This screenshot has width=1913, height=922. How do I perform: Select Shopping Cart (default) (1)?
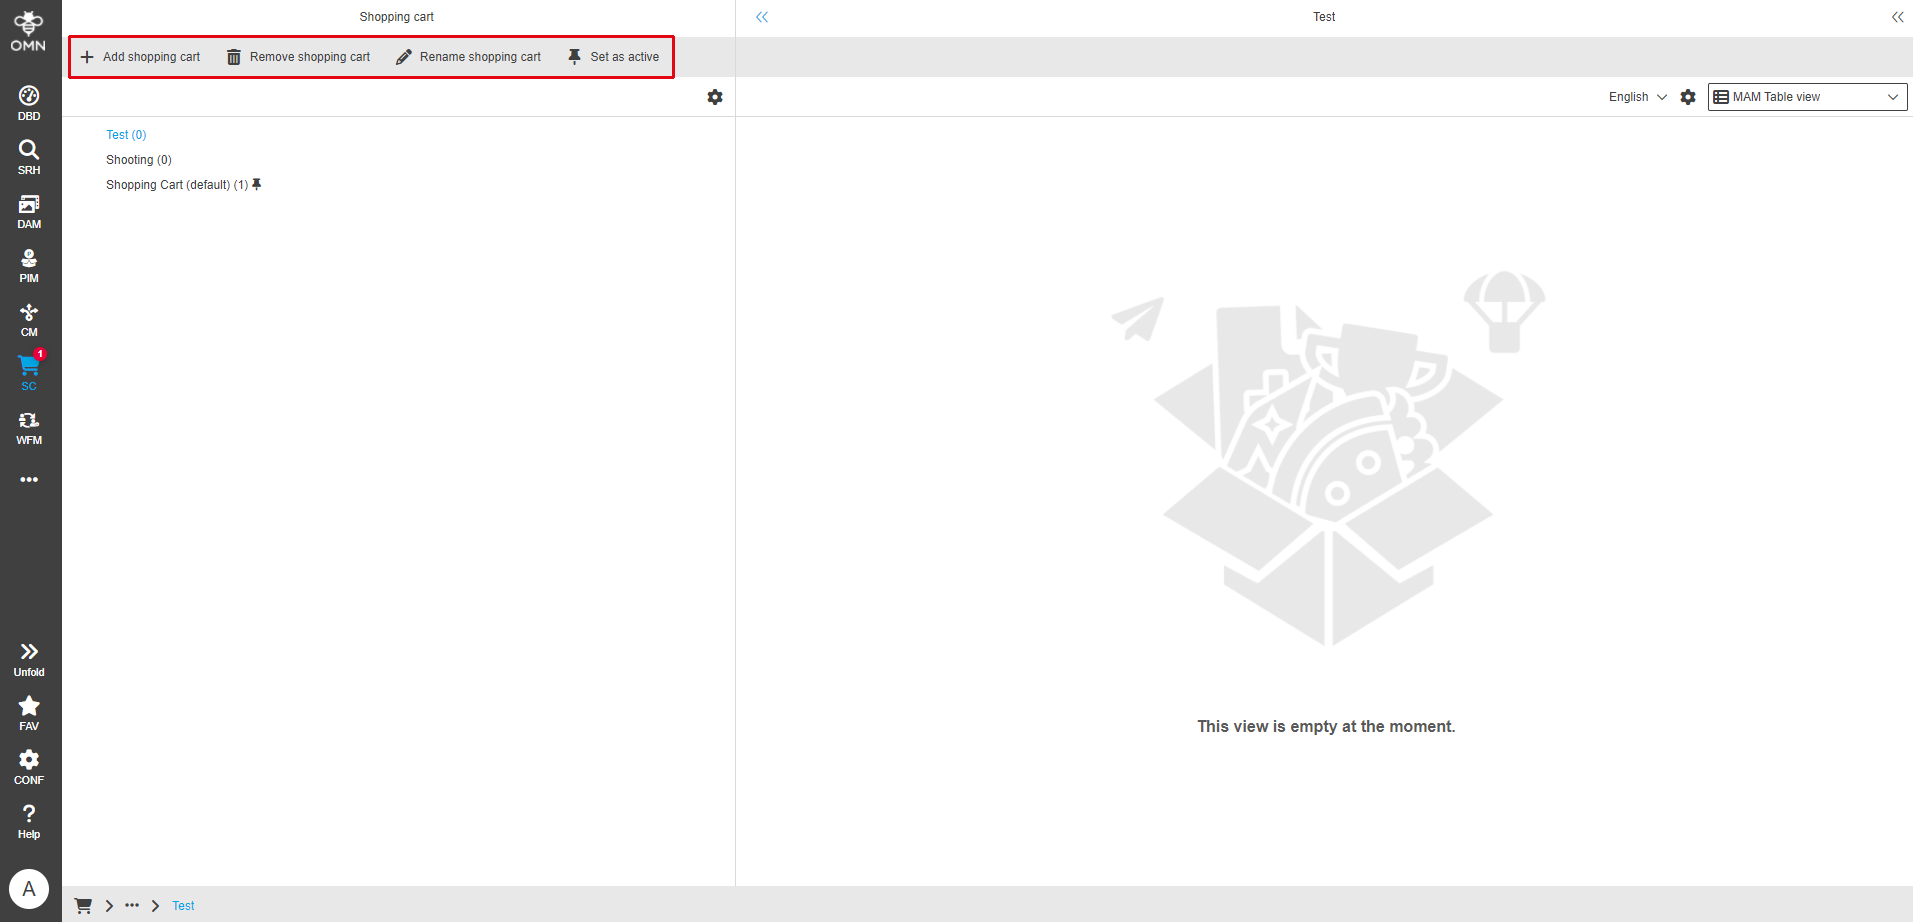(177, 185)
